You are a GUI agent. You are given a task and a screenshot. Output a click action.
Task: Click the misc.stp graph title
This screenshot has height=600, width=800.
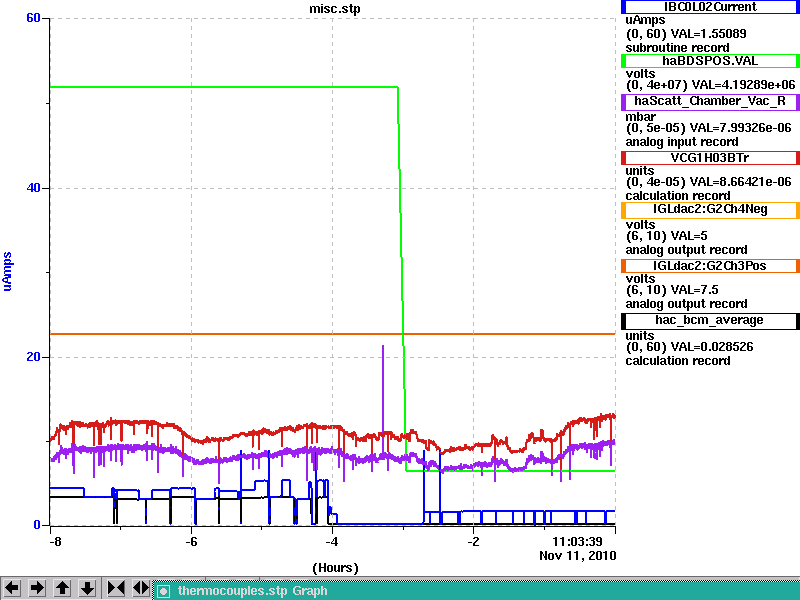(335, 9)
